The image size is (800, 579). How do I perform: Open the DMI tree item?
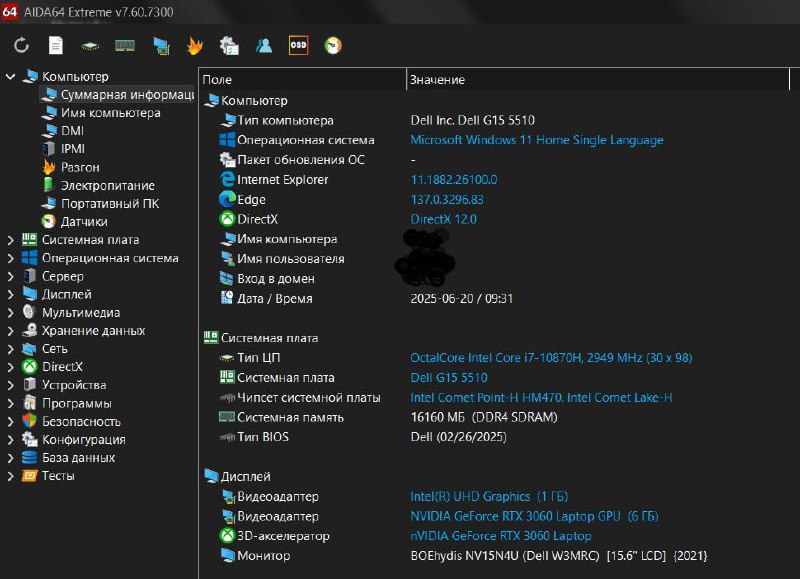[63, 131]
